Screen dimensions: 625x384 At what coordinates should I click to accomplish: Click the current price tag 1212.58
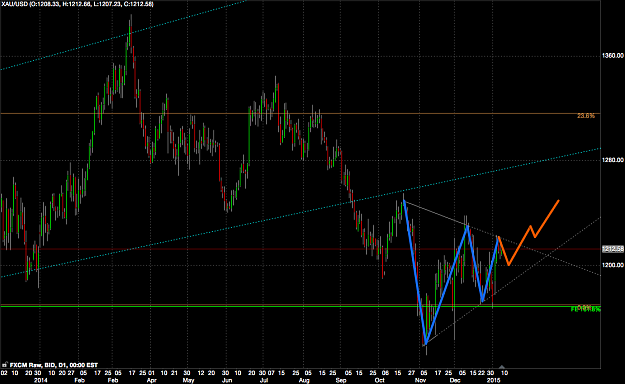613,249
